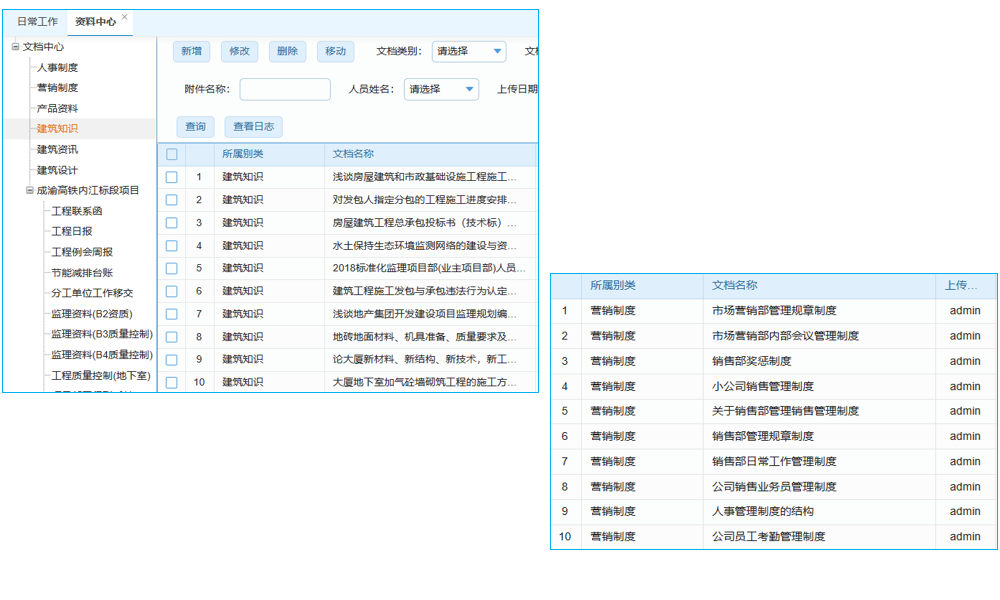Open the 文档类别 dropdown
The image size is (1000, 600).
point(468,51)
